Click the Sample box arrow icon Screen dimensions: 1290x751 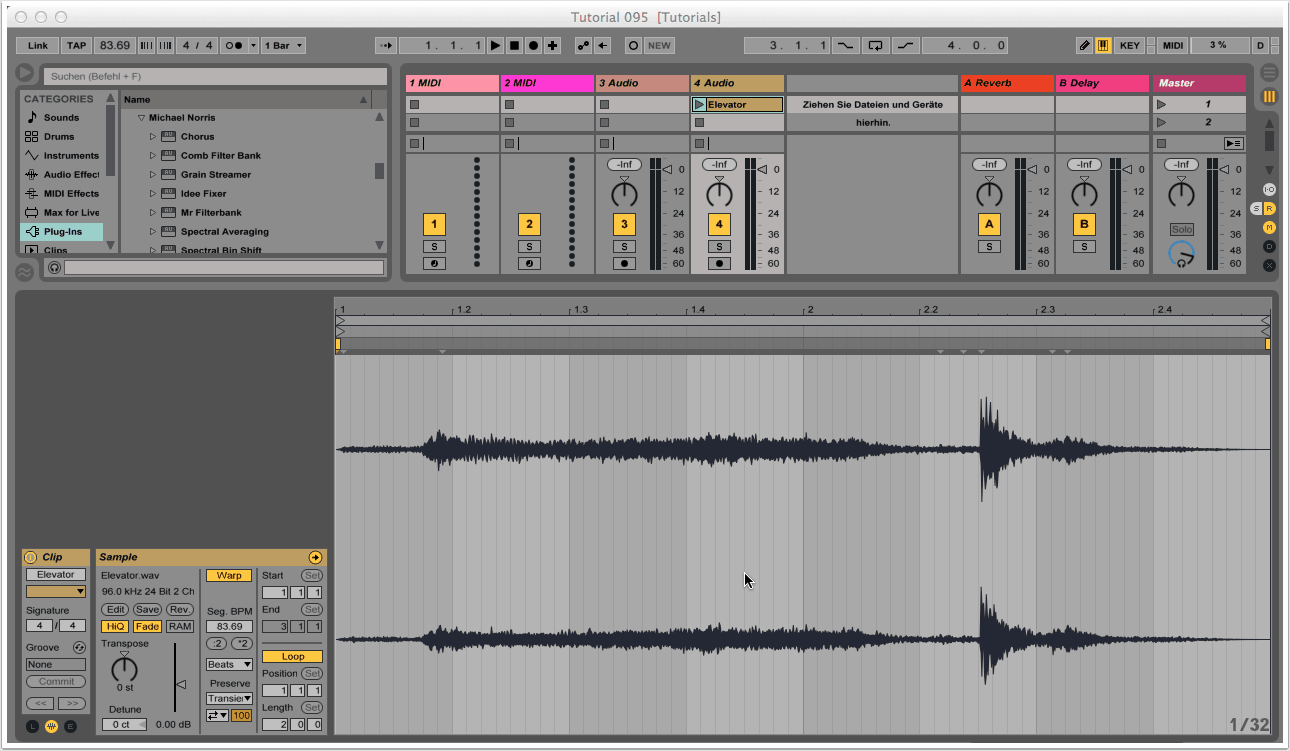(x=316, y=557)
